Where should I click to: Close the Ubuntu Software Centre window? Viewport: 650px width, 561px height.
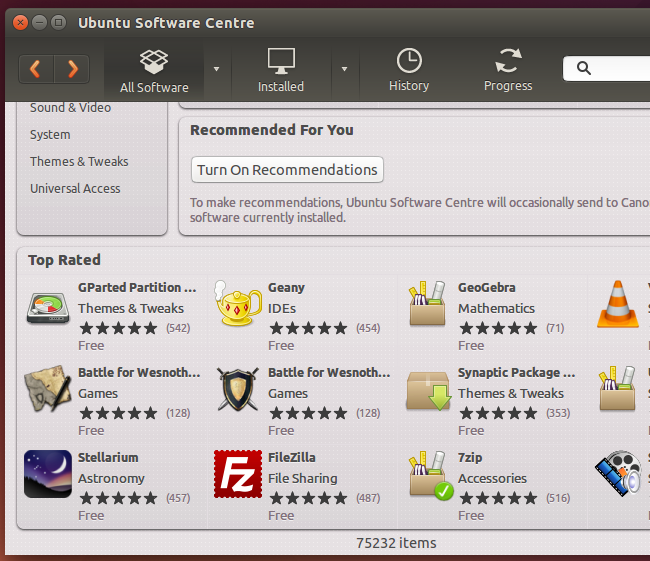[20, 22]
